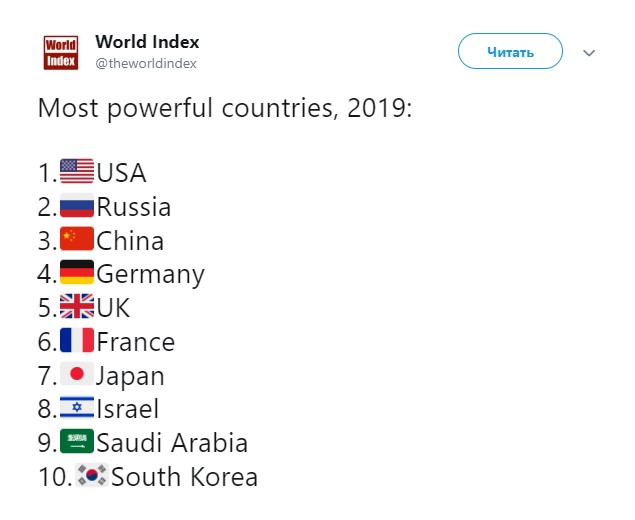
Task: Click the France flag emoji
Action: (77, 340)
